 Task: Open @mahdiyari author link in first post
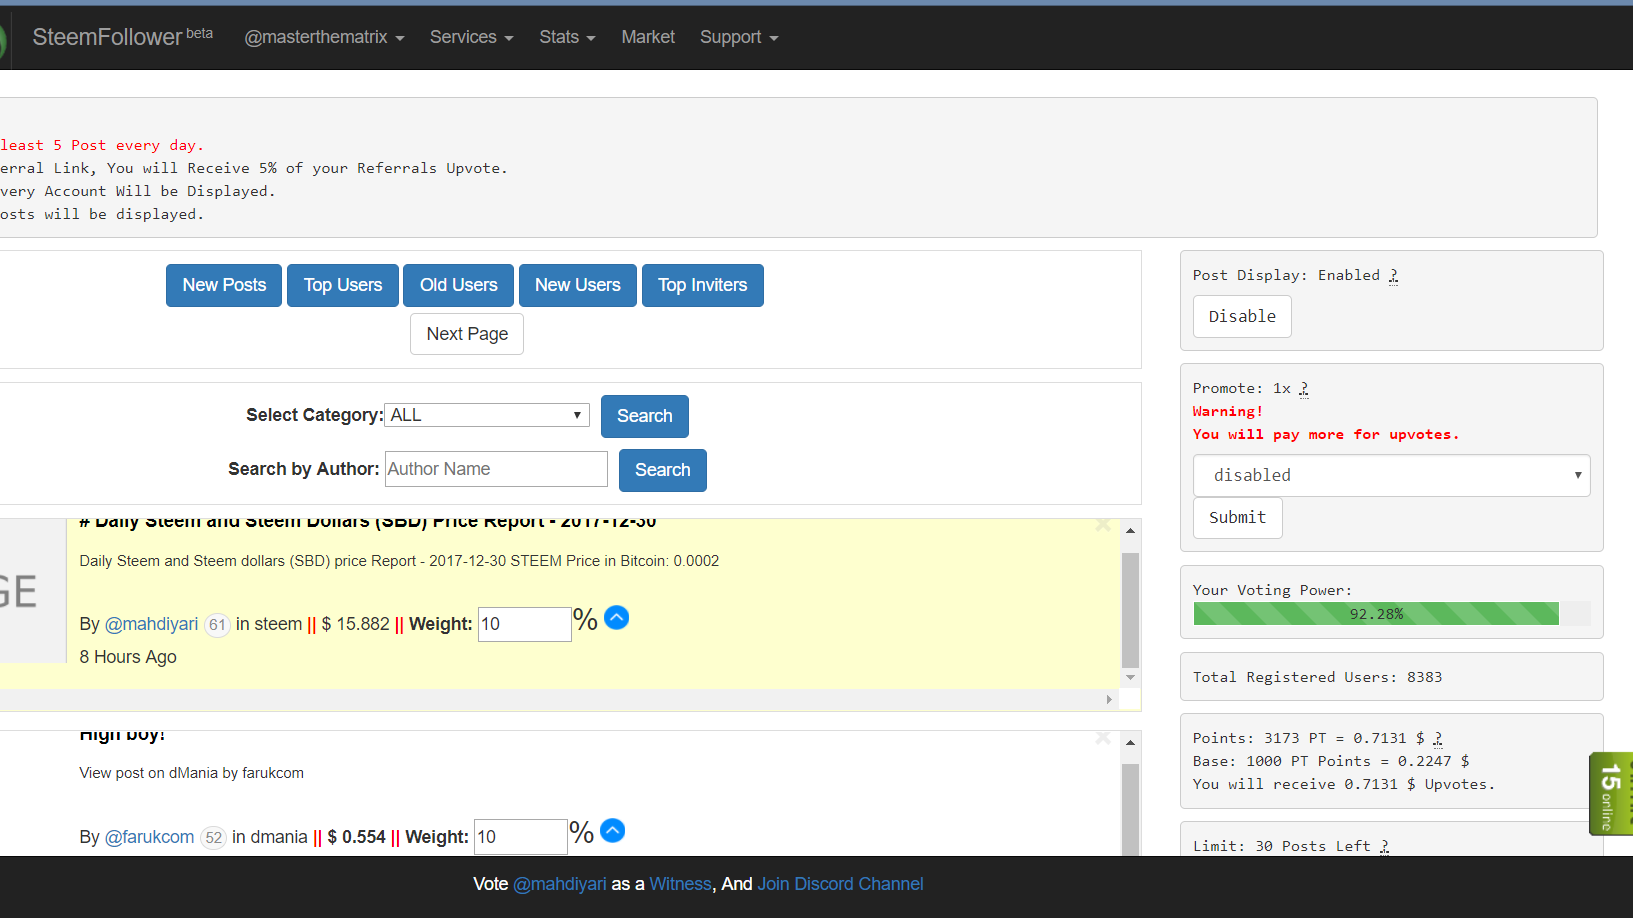click(152, 624)
